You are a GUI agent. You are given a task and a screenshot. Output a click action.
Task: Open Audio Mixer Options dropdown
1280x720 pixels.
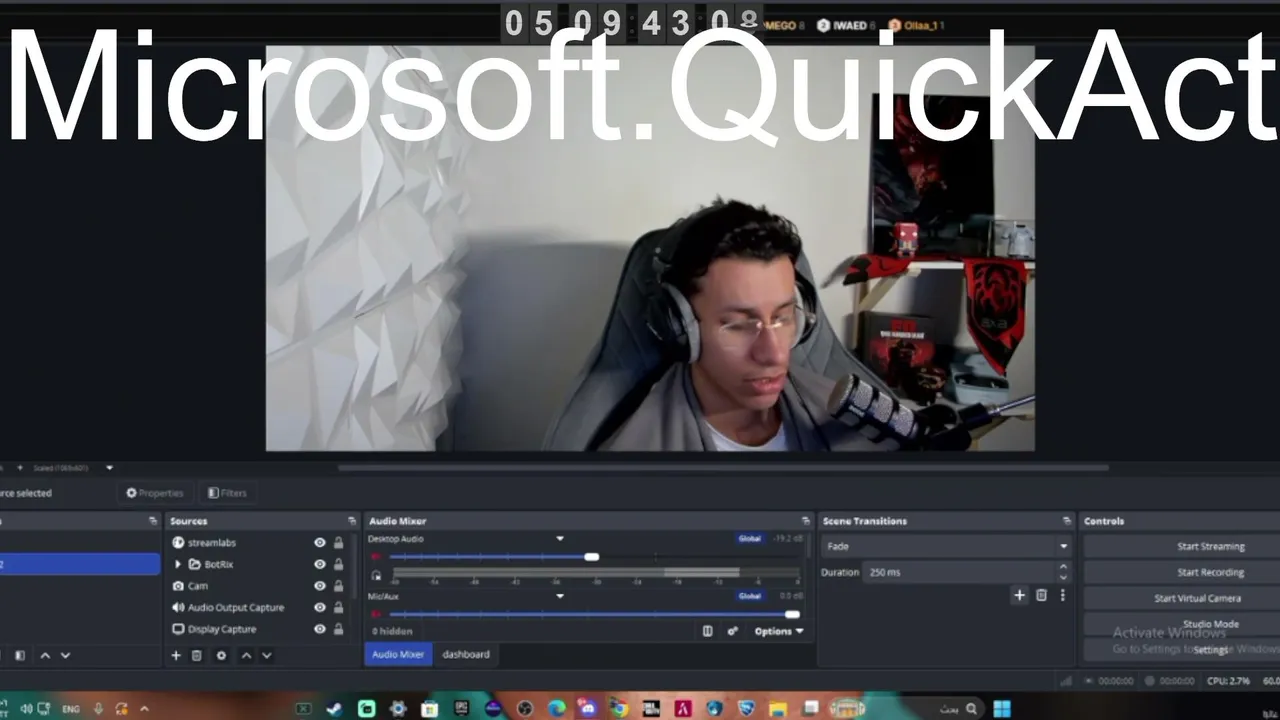pyautogui.click(x=779, y=631)
